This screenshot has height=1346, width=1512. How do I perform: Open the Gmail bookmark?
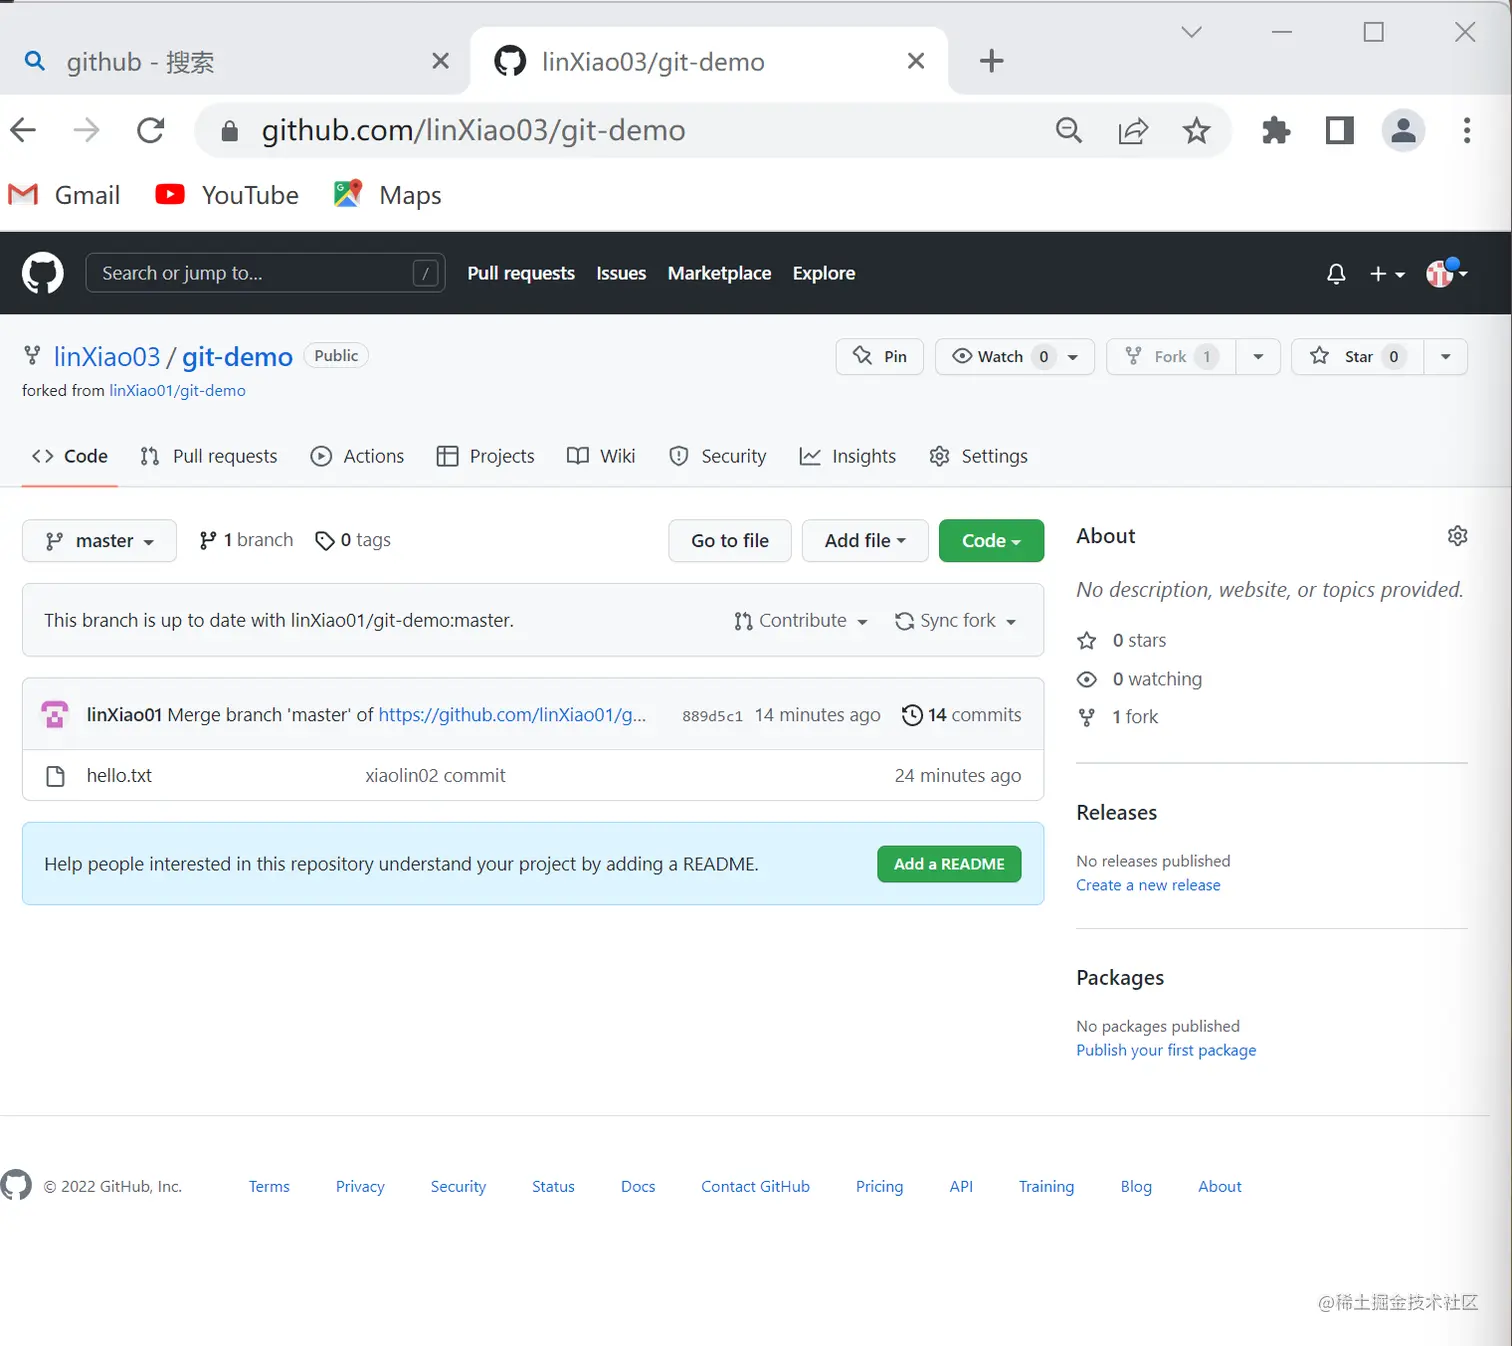(64, 195)
